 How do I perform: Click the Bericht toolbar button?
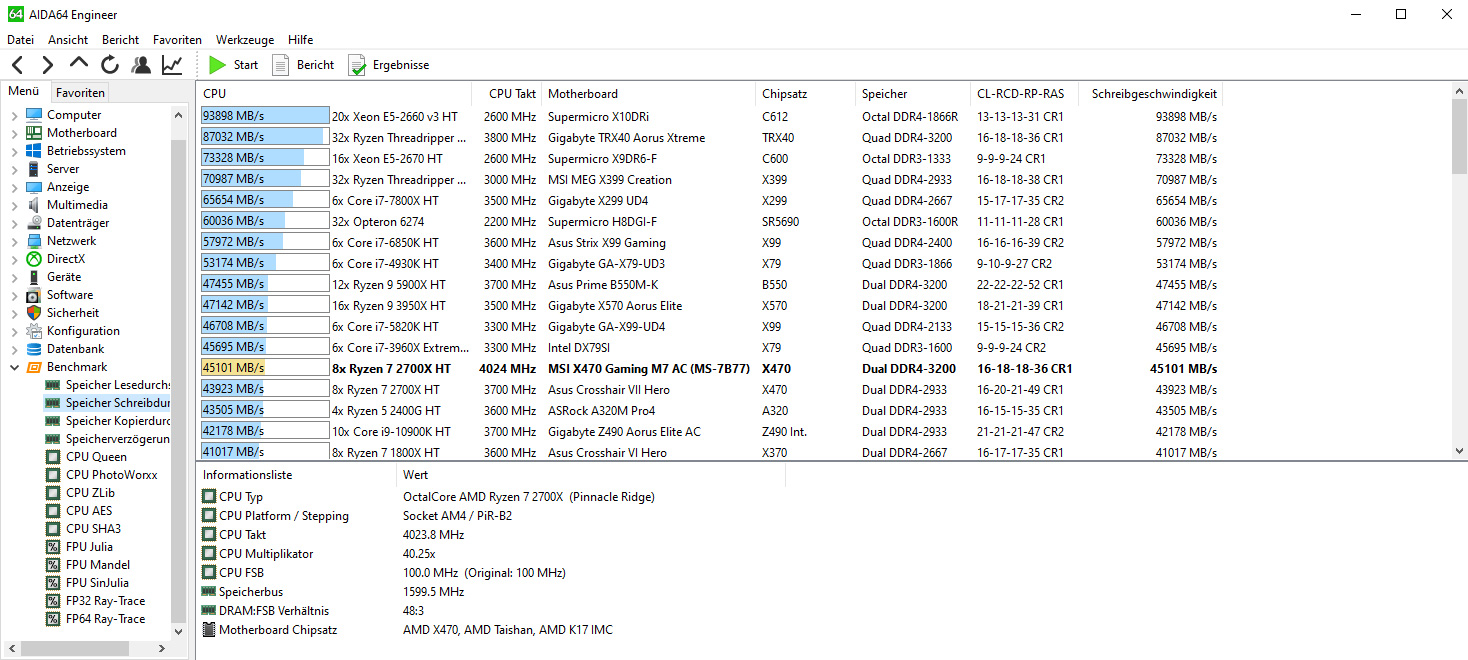(303, 65)
